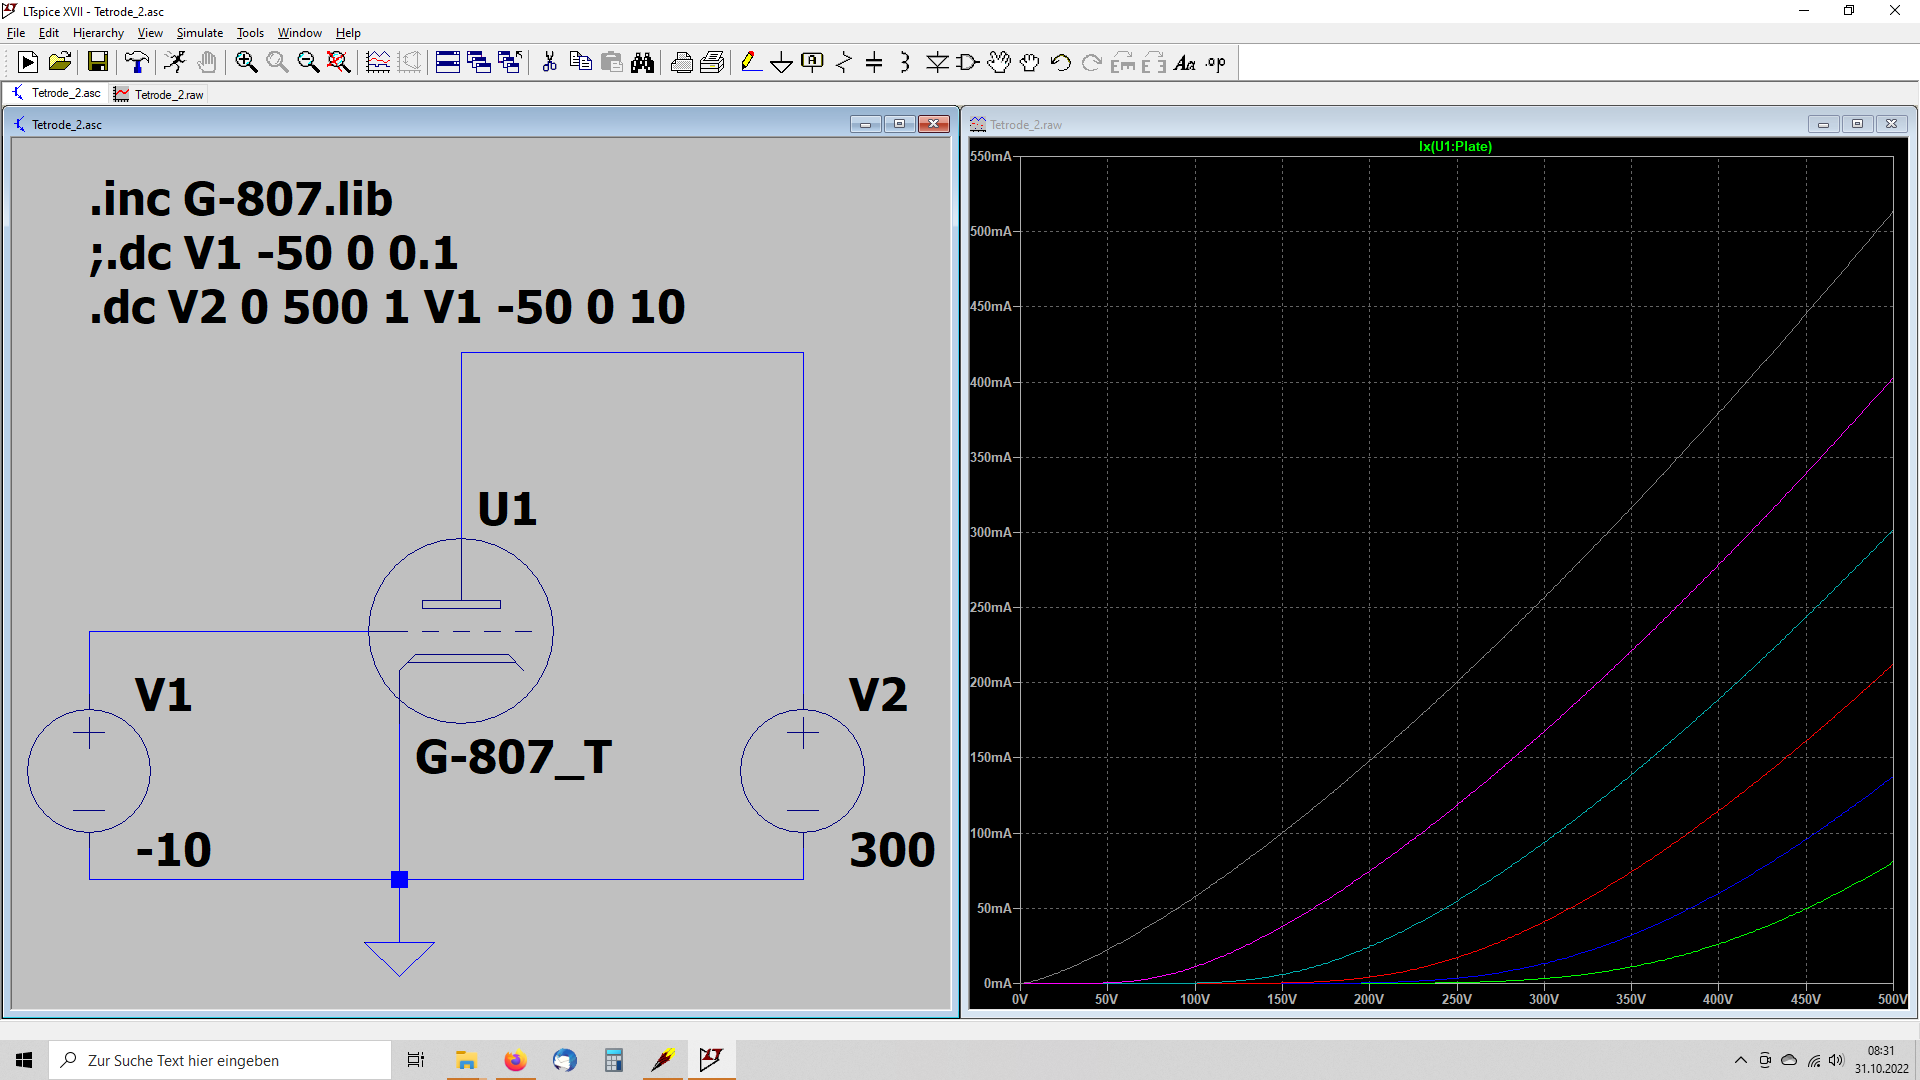Click the U1 tetrode tube symbol
Screen dimensions: 1920x1080
(461, 631)
